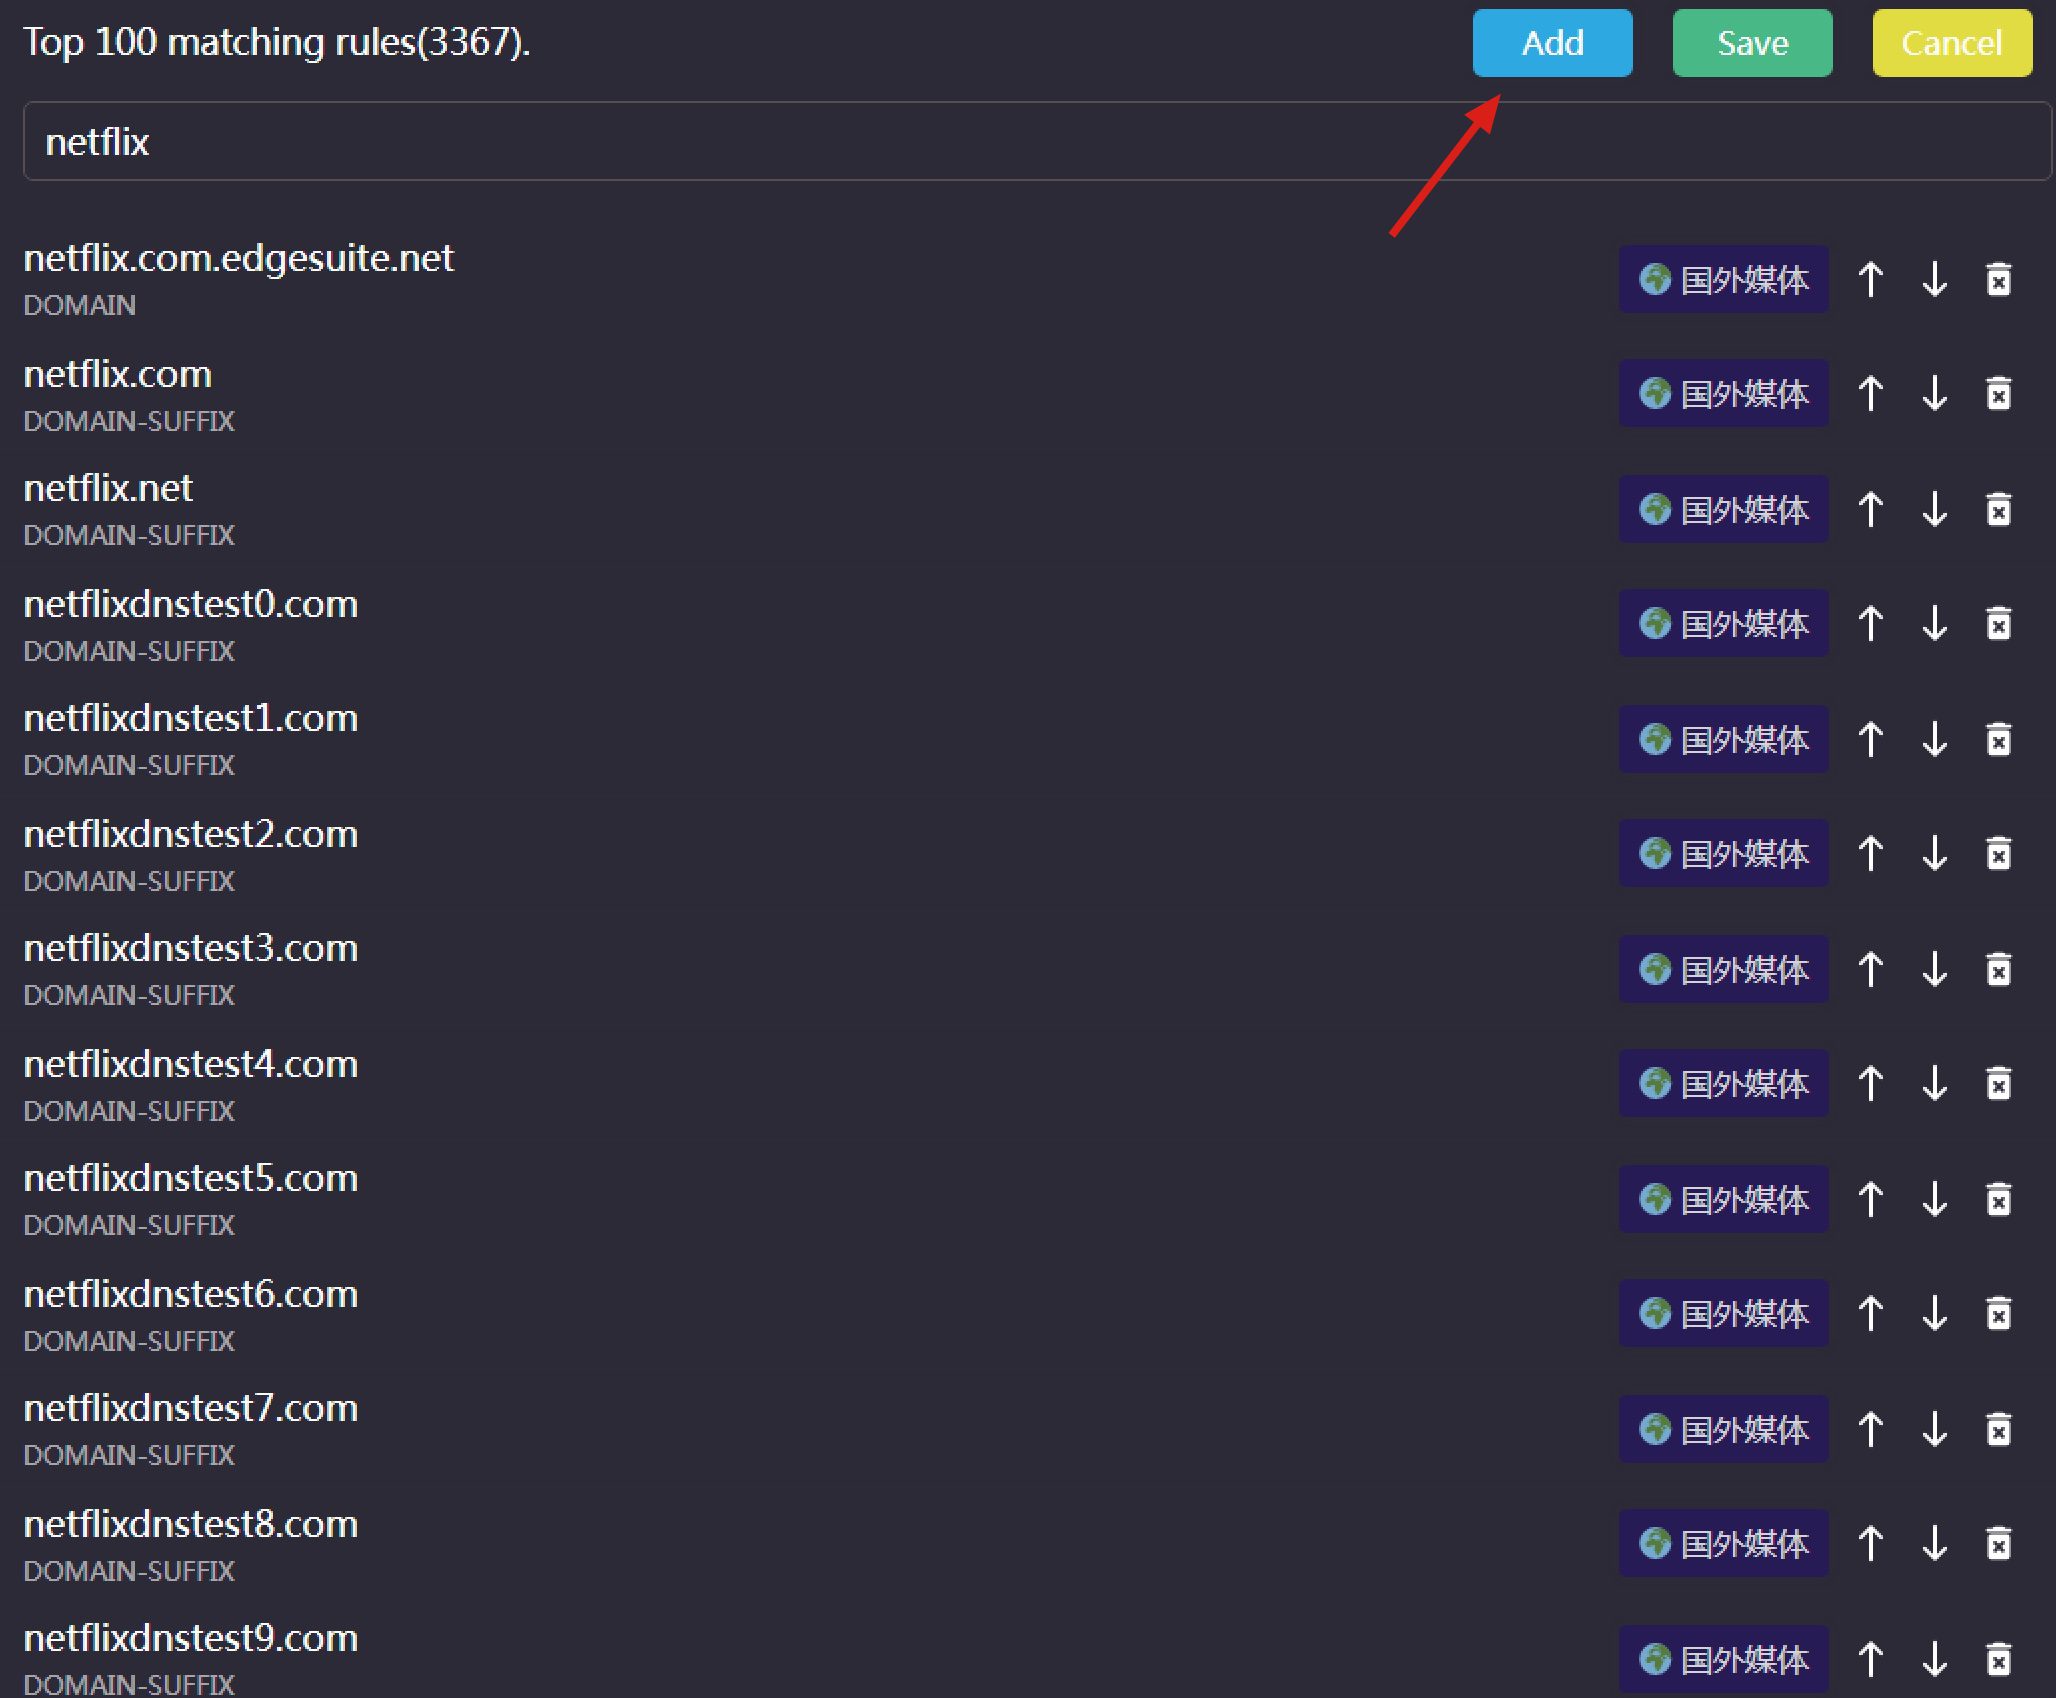Move netflixdnstest1.com rule up
The image size is (2056, 1698).
[x=1870, y=739]
